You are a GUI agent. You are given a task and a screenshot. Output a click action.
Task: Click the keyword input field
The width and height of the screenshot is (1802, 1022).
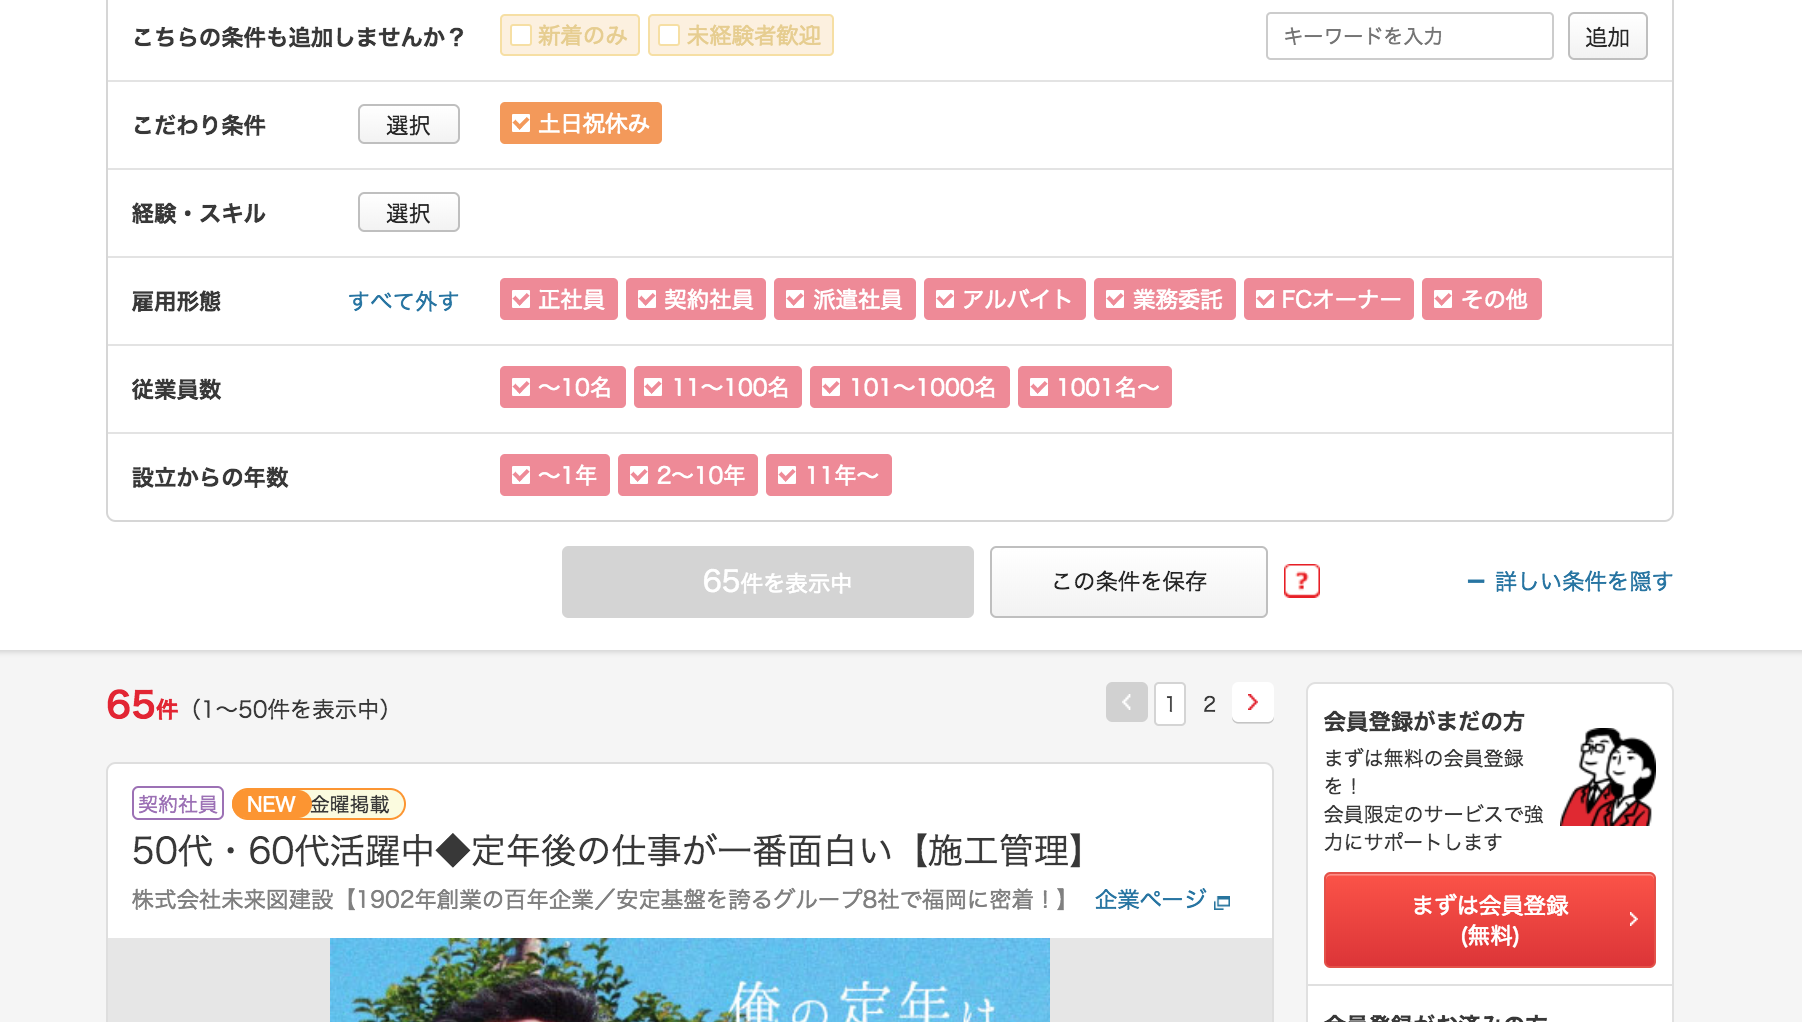click(1408, 36)
